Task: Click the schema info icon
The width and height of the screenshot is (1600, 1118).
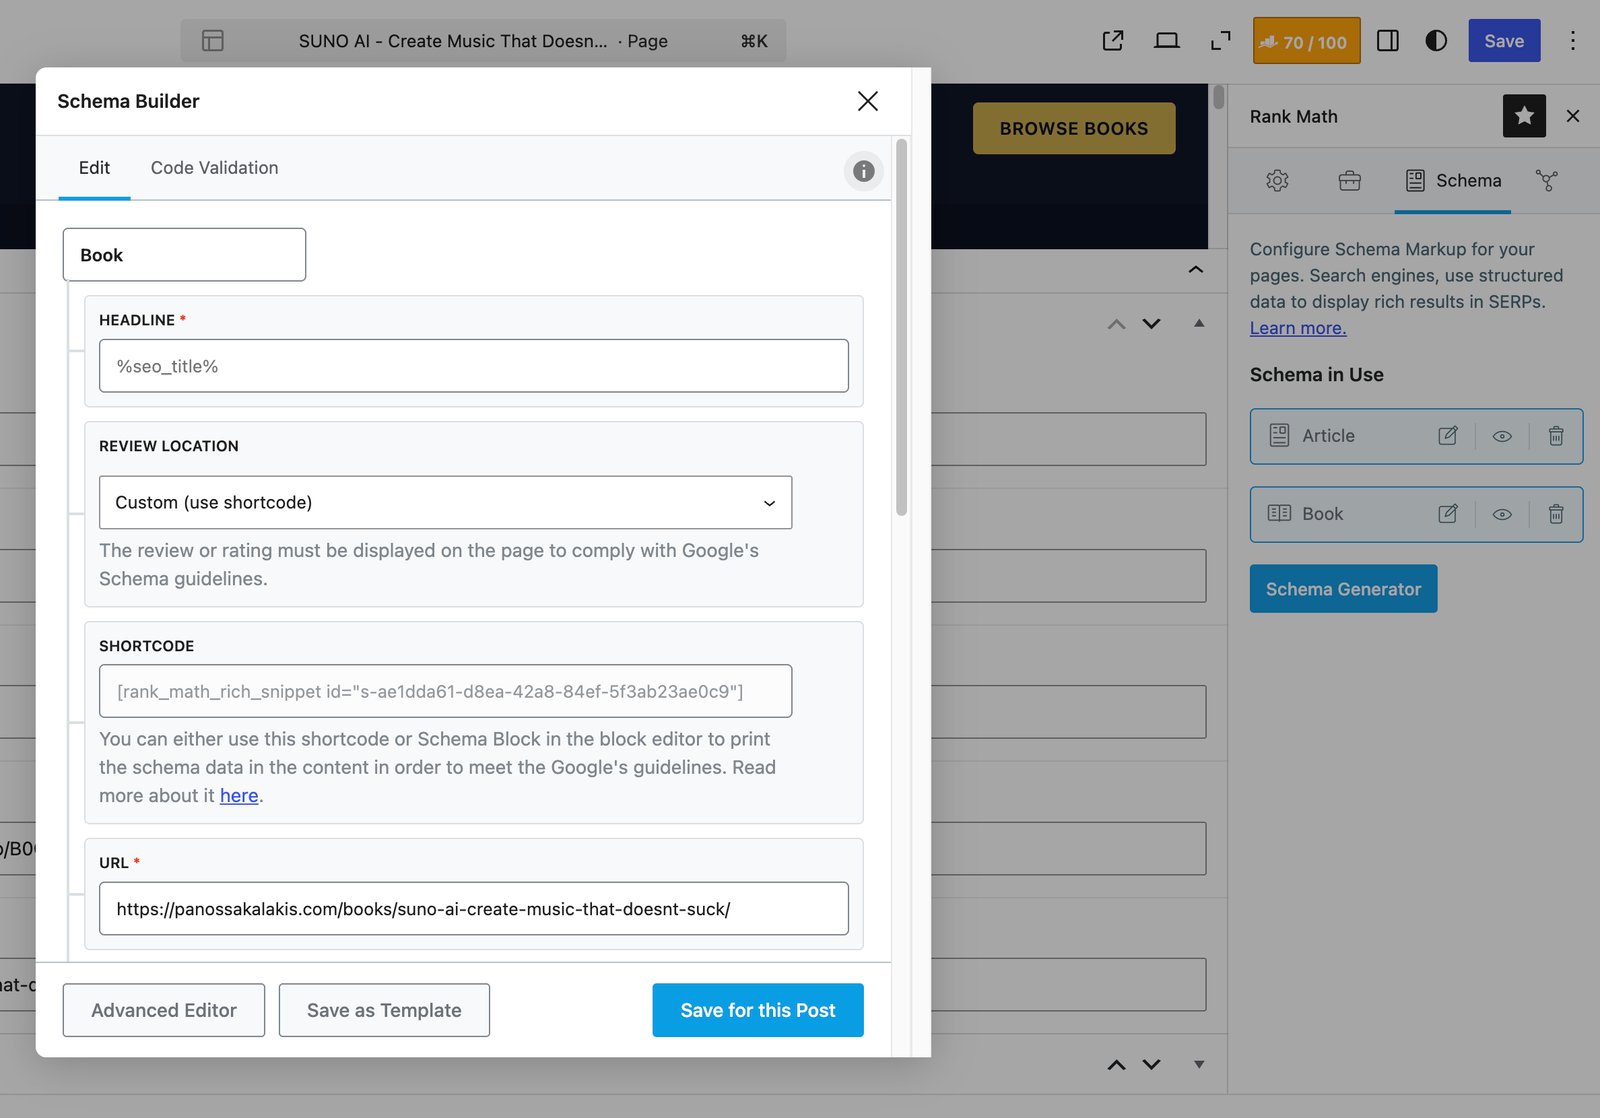Action: pyautogui.click(x=864, y=171)
